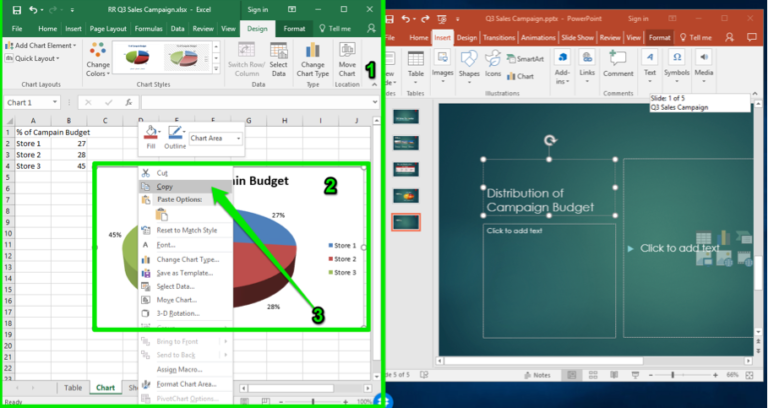This screenshot has height=408, width=768.
Task: Expand Chart Styles gallery more arrow
Action: click(216, 69)
